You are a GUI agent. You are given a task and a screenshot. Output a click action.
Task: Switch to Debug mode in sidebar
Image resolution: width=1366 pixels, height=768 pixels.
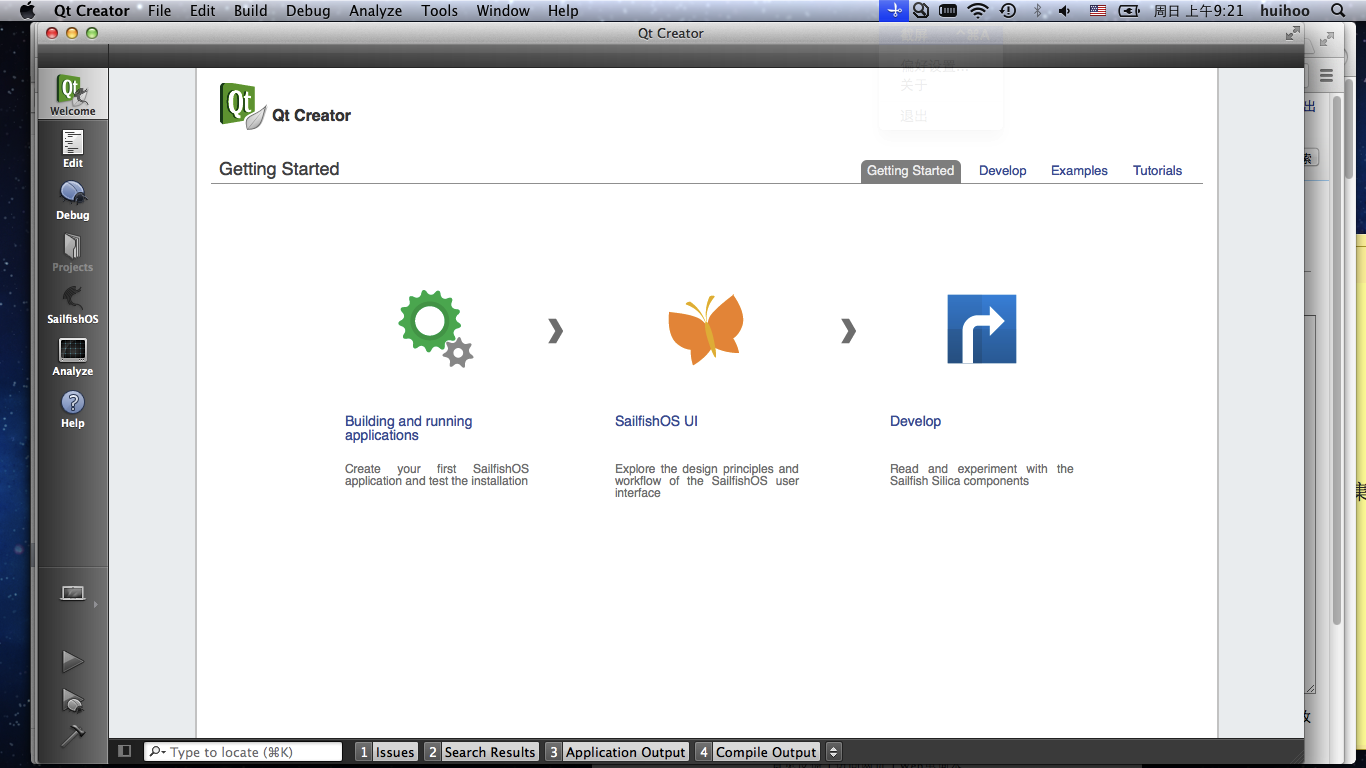coord(73,200)
